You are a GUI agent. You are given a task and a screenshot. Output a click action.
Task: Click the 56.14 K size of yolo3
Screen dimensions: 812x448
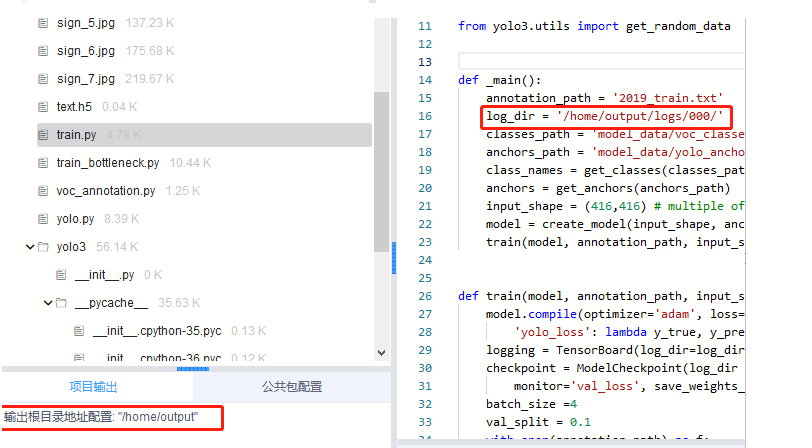tap(117, 247)
